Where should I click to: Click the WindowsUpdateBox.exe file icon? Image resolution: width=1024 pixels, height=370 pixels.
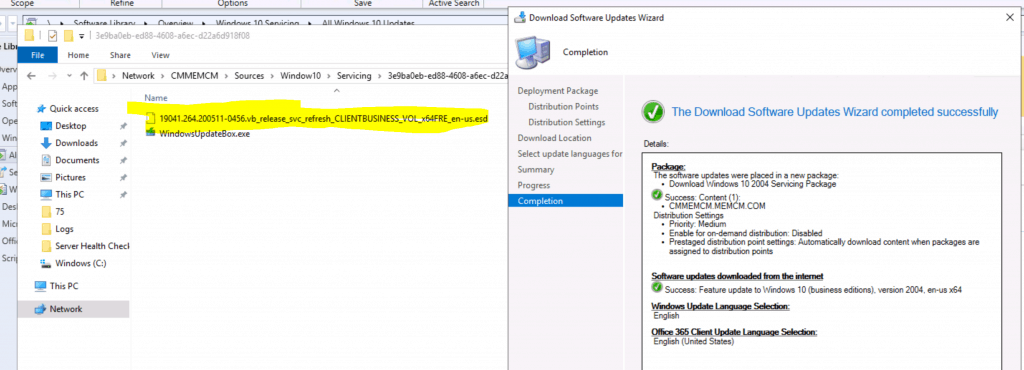tap(150, 132)
